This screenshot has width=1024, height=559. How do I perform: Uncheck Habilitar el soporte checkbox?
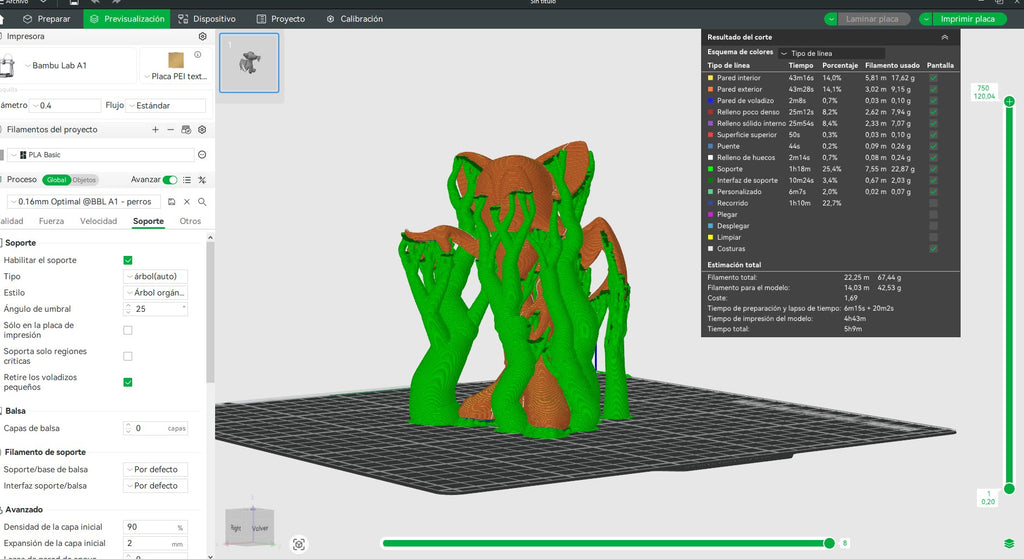click(x=128, y=260)
